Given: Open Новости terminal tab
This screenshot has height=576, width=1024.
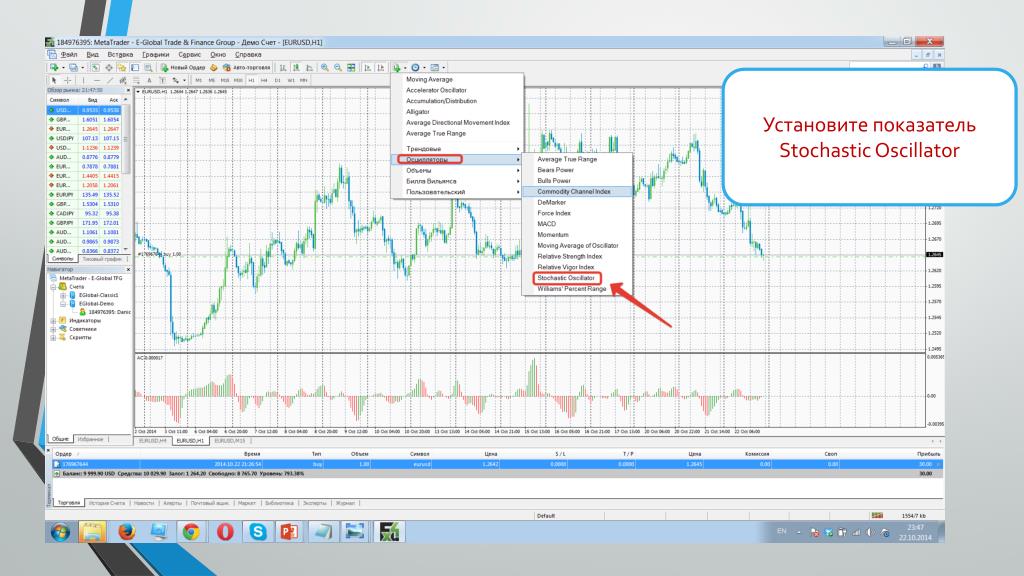Looking at the screenshot, I should (144, 503).
